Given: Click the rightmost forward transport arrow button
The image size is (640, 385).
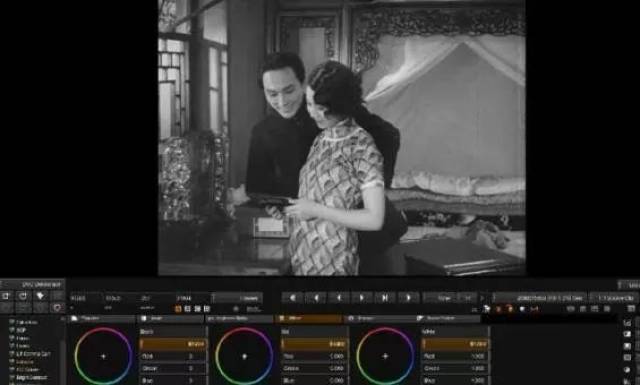Looking at the screenshot, I should click(408, 298).
